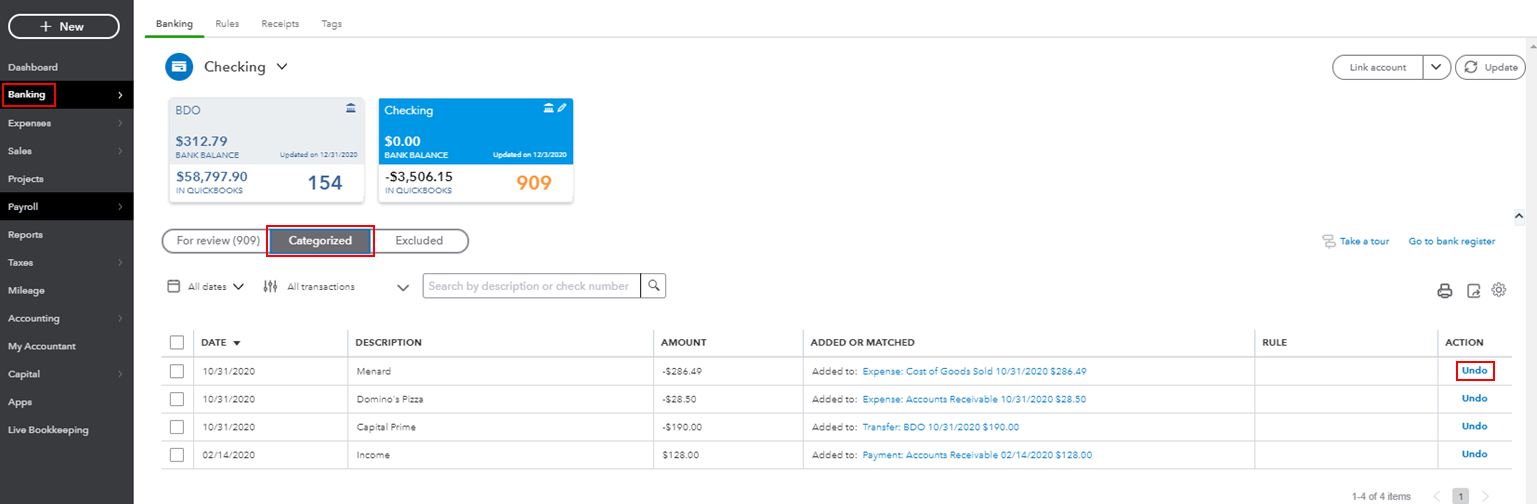Click the bank icon on BDO card

350,108
